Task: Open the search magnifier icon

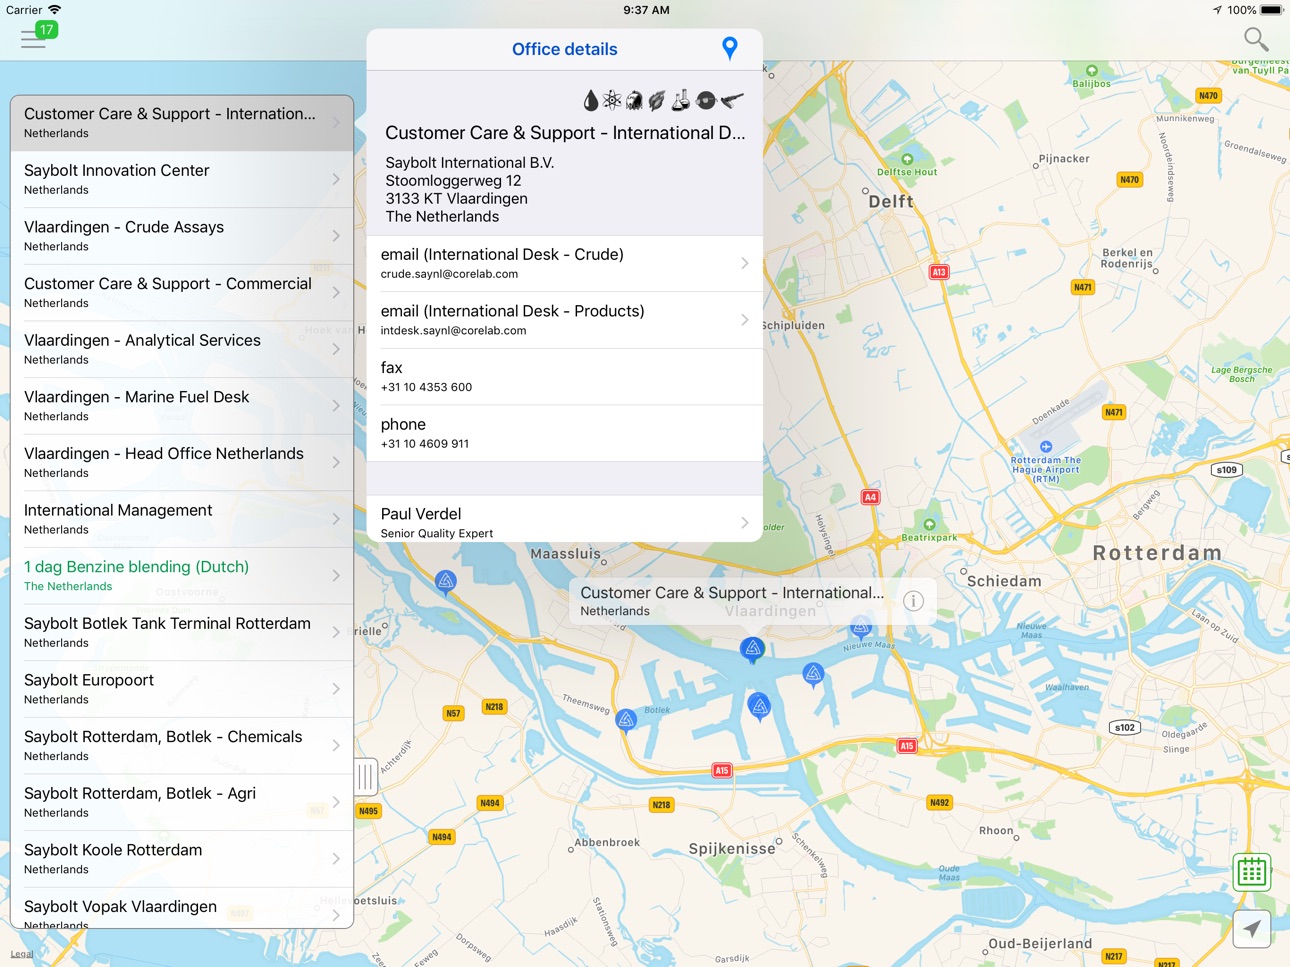Action: (1256, 39)
